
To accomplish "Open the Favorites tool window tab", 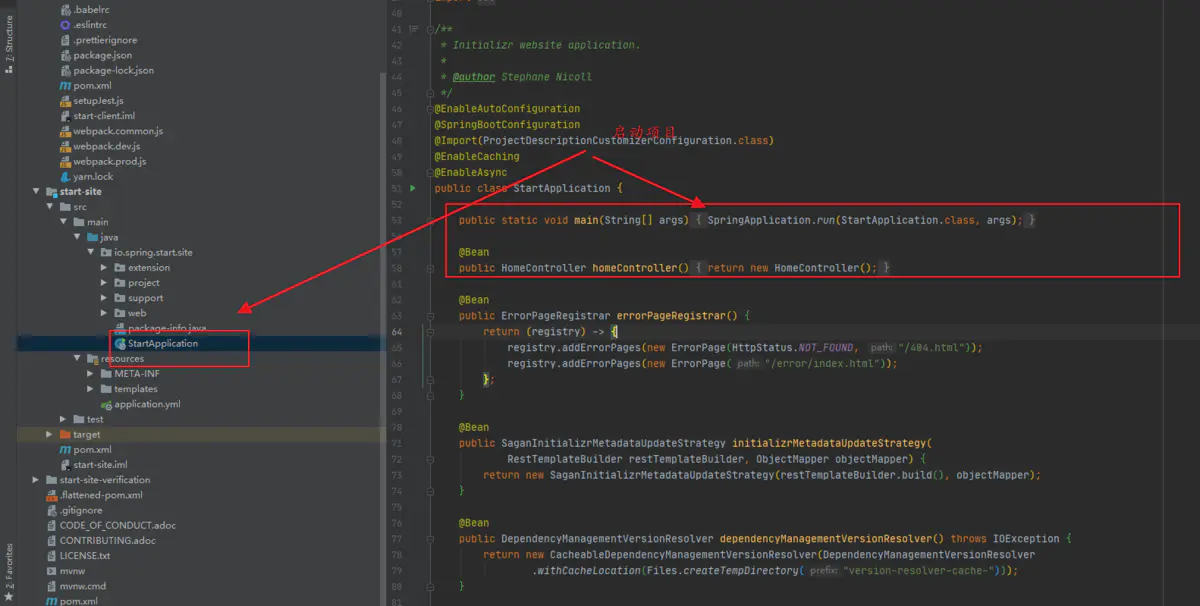I will (9, 572).
